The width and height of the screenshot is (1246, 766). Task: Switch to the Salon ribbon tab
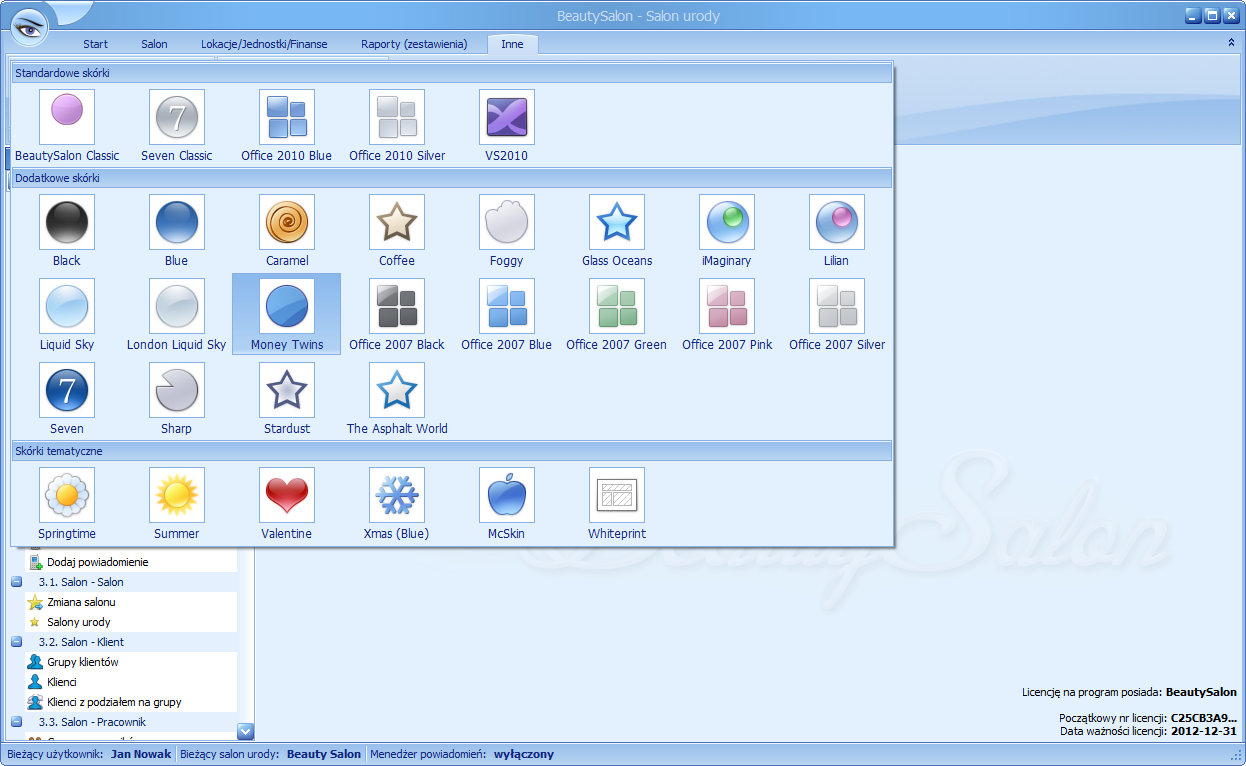[x=154, y=44]
